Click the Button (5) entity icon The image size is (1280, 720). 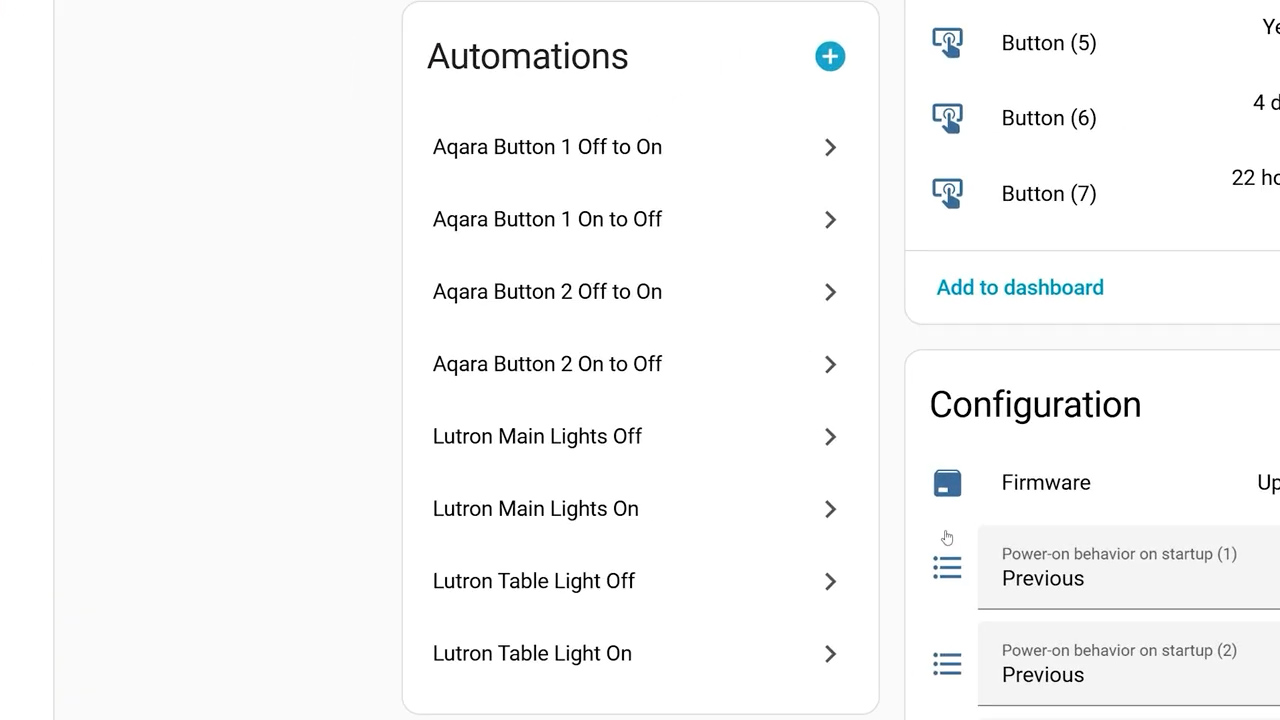947,43
